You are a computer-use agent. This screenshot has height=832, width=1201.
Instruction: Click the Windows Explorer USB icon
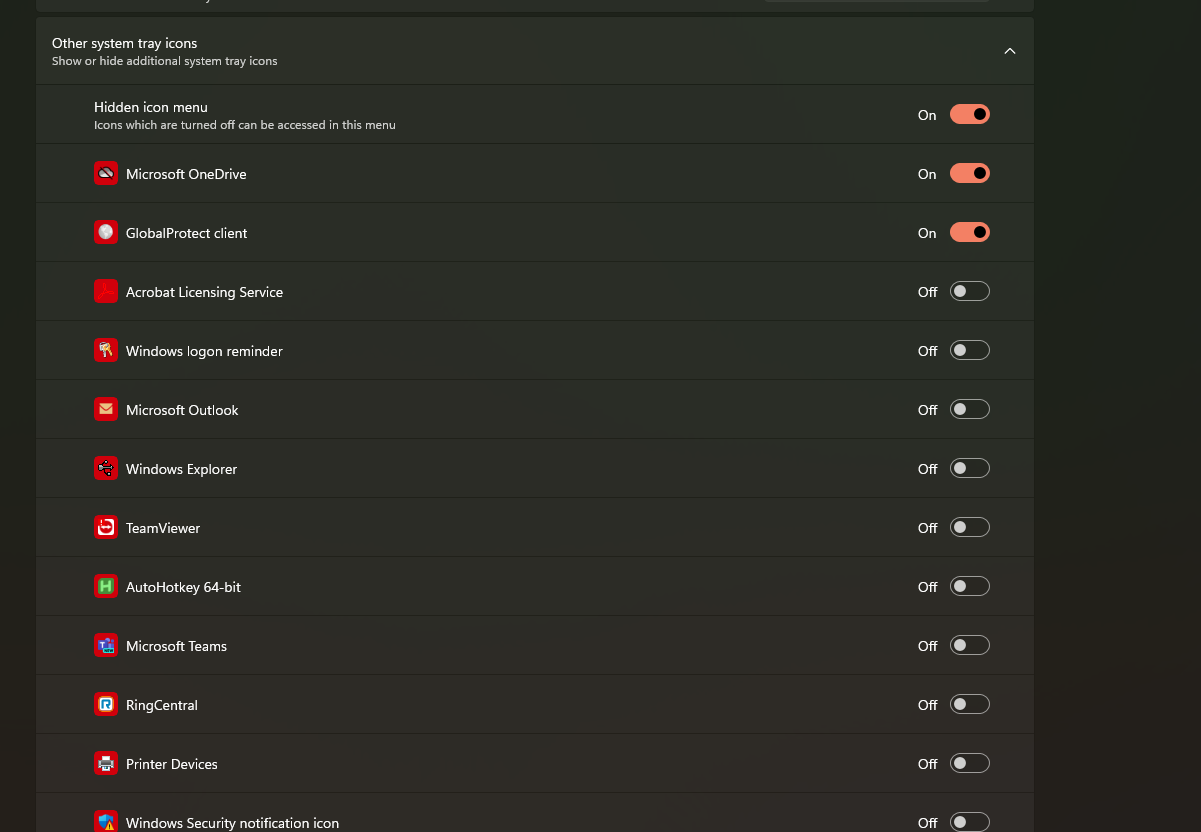pos(106,469)
